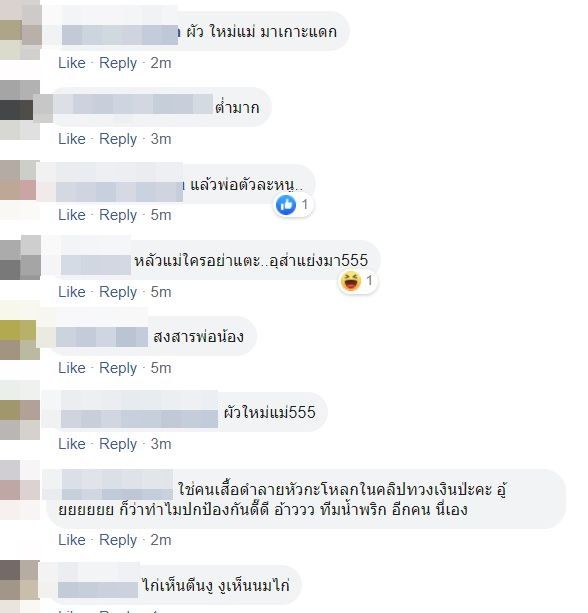Like the 'ผัวใหม่แม่555' comment
Image resolution: width=588 pixels, height=613 pixels.
tap(72, 444)
